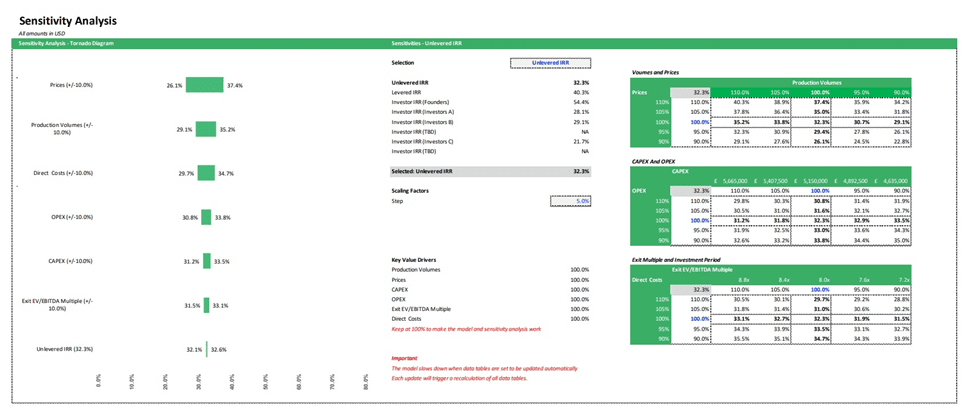Select the Investor IRR (Founders) value 54.4%
975x419 pixels.
click(x=581, y=102)
